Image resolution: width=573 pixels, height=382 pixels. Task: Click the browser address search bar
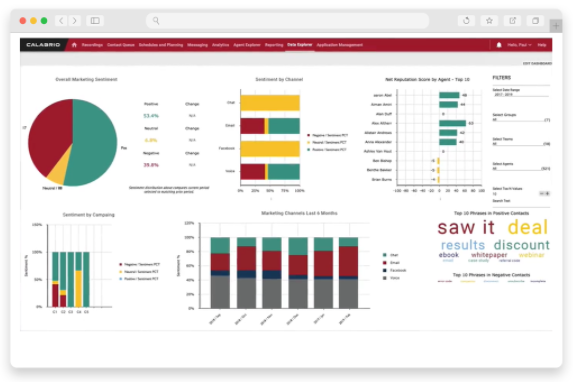click(288, 20)
